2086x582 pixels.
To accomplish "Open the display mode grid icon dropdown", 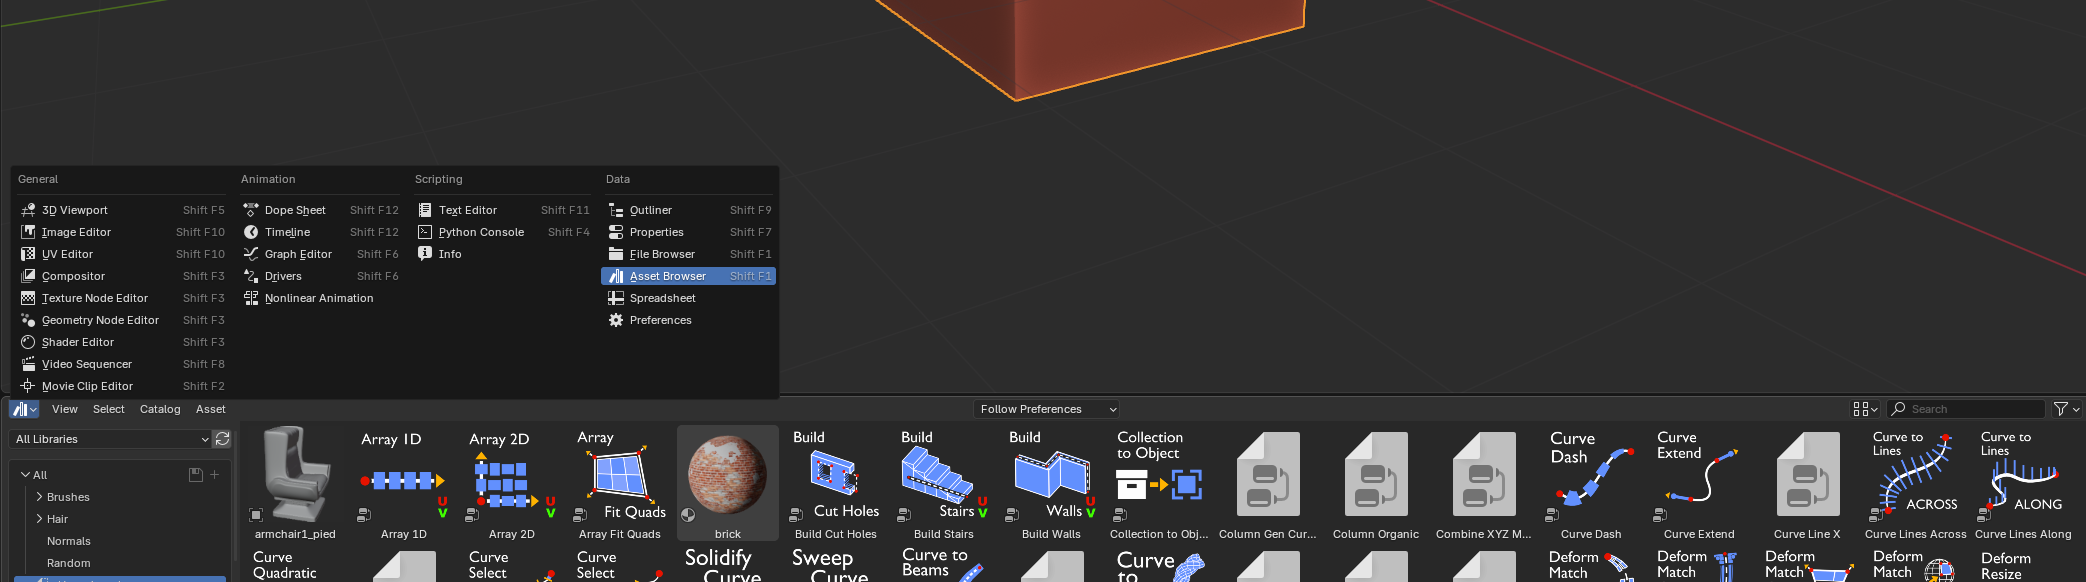I will pos(1865,409).
